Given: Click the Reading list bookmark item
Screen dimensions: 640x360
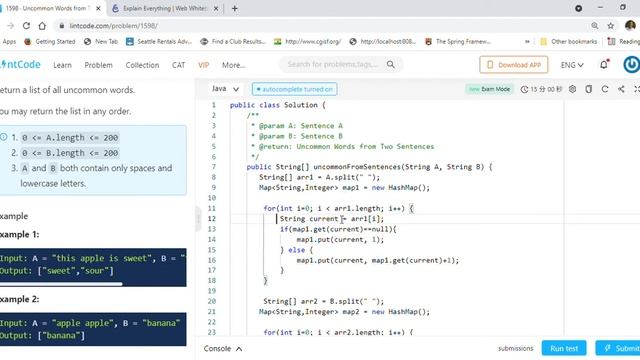Looking at the screenshot, I should click(623, 42).
